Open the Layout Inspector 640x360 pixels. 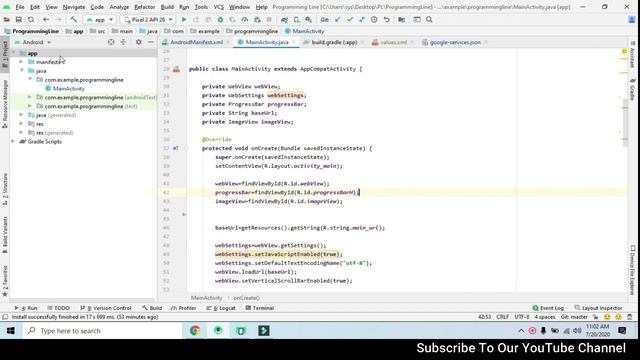click(598, 308)
